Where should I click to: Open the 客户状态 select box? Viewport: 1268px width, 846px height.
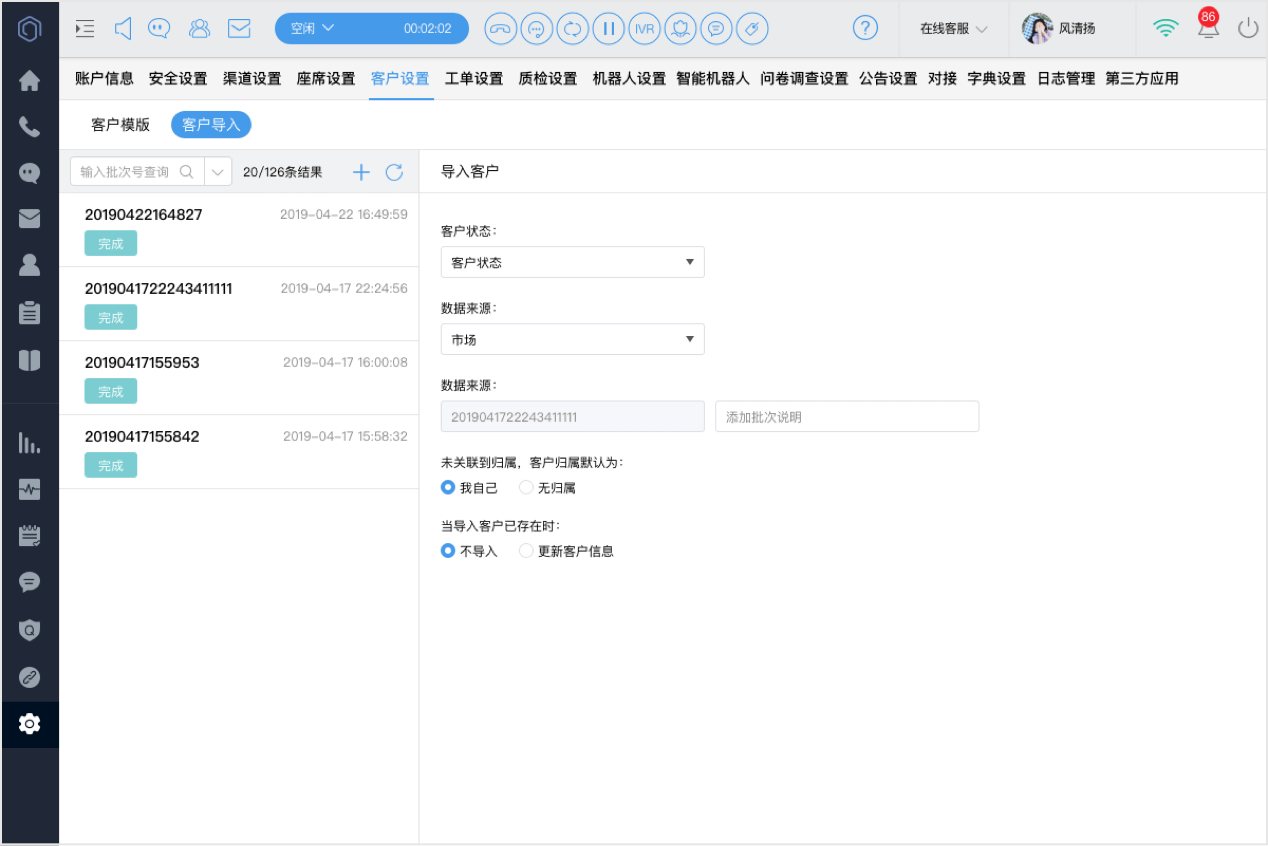[572, 262]
